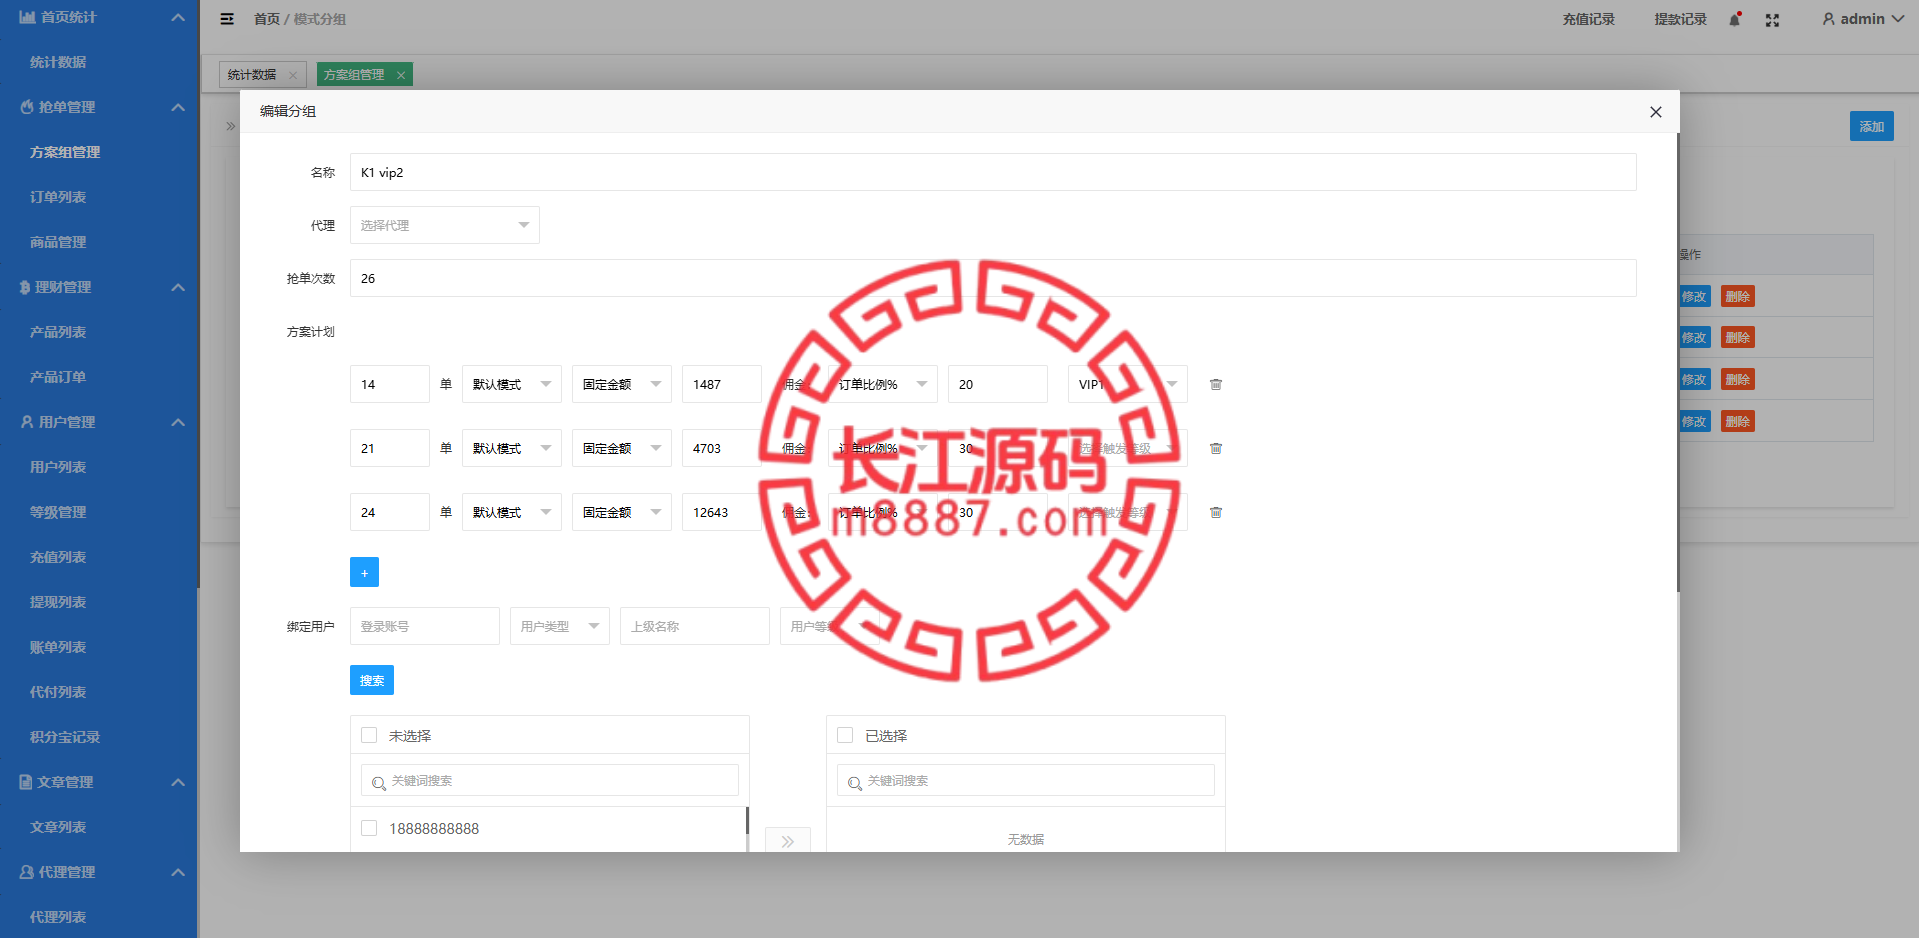Delete the plan row with 12643
The width and height of the screenshot is (1919, 938).
[1216, 512]
